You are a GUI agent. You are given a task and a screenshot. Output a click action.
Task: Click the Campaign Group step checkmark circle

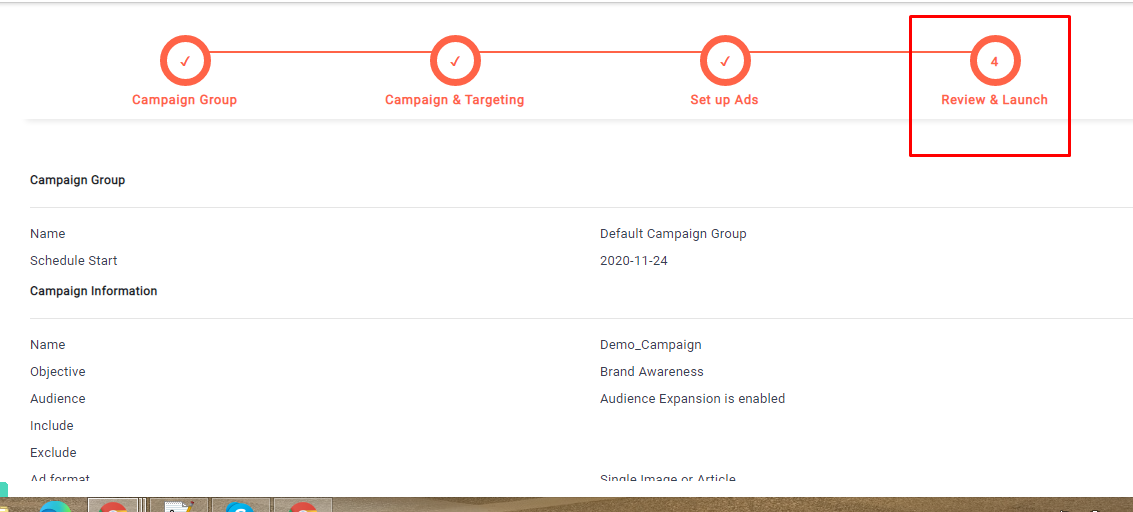click(x=185, y=61)
